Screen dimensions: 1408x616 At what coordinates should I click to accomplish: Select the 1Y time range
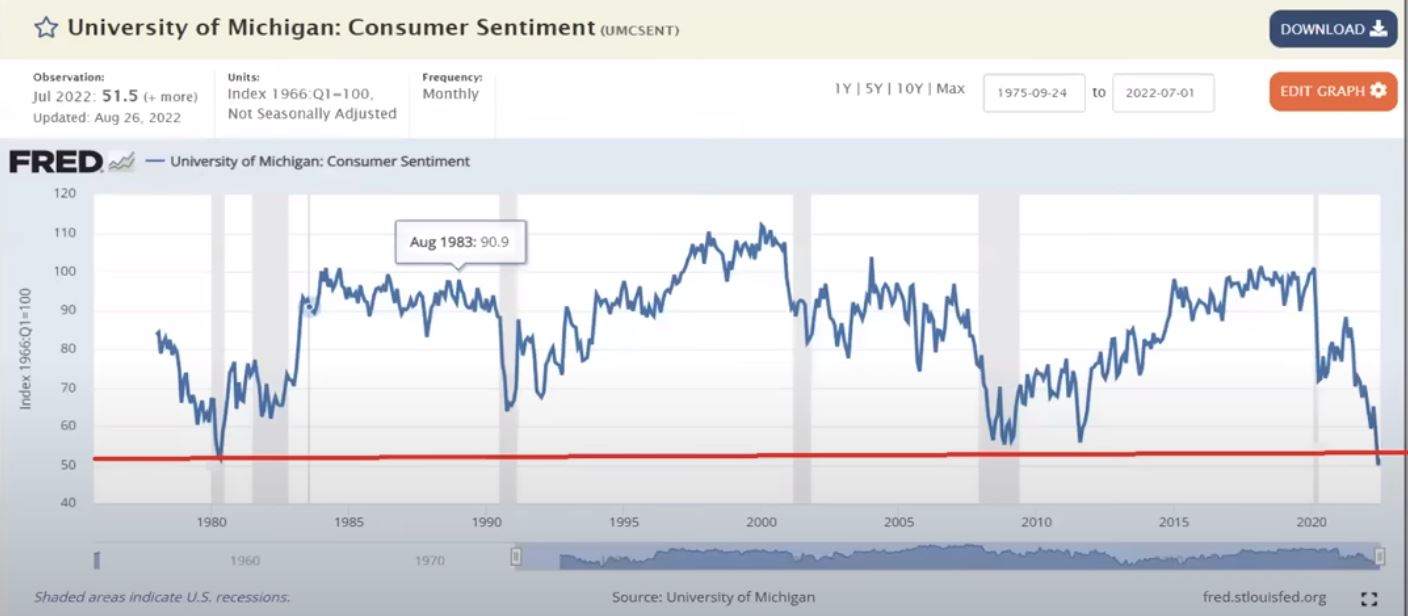(843, 89)
